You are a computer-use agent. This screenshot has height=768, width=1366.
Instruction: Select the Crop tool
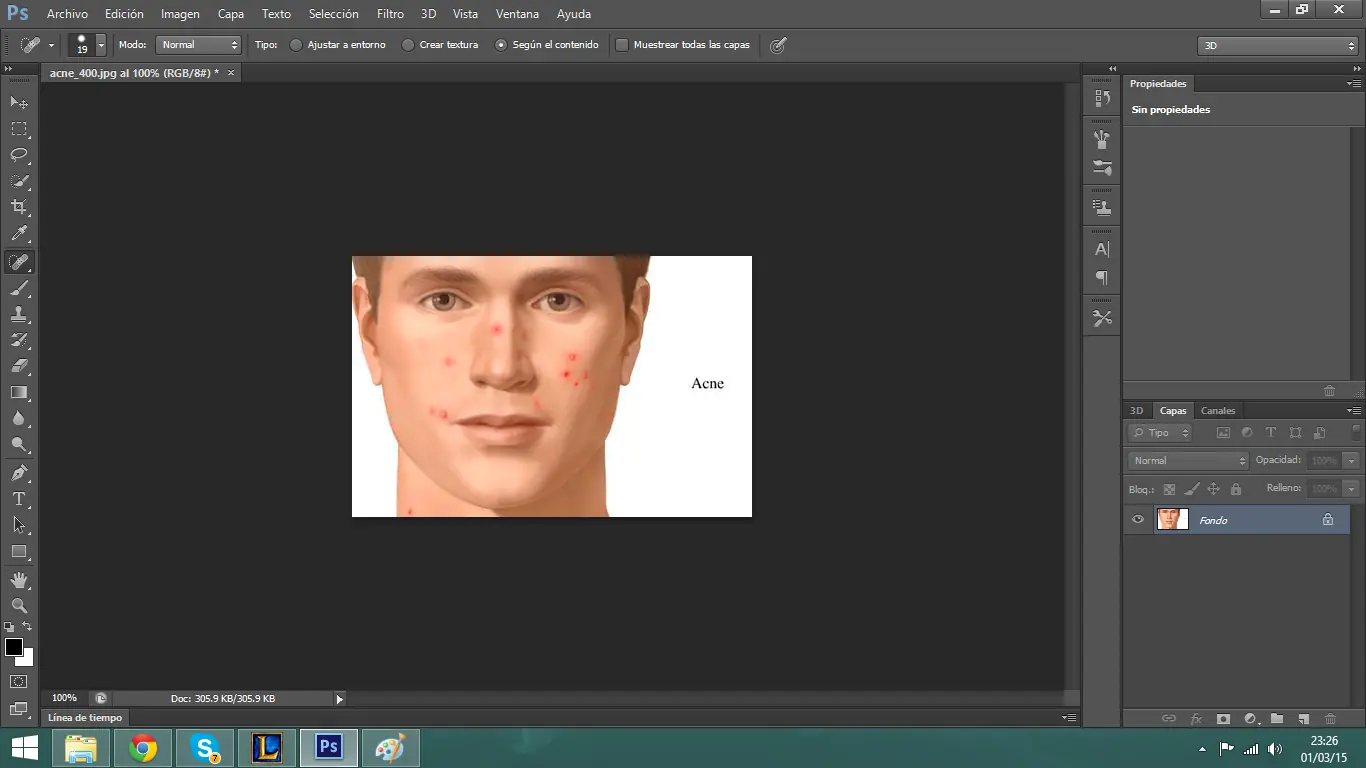(19, 207)
